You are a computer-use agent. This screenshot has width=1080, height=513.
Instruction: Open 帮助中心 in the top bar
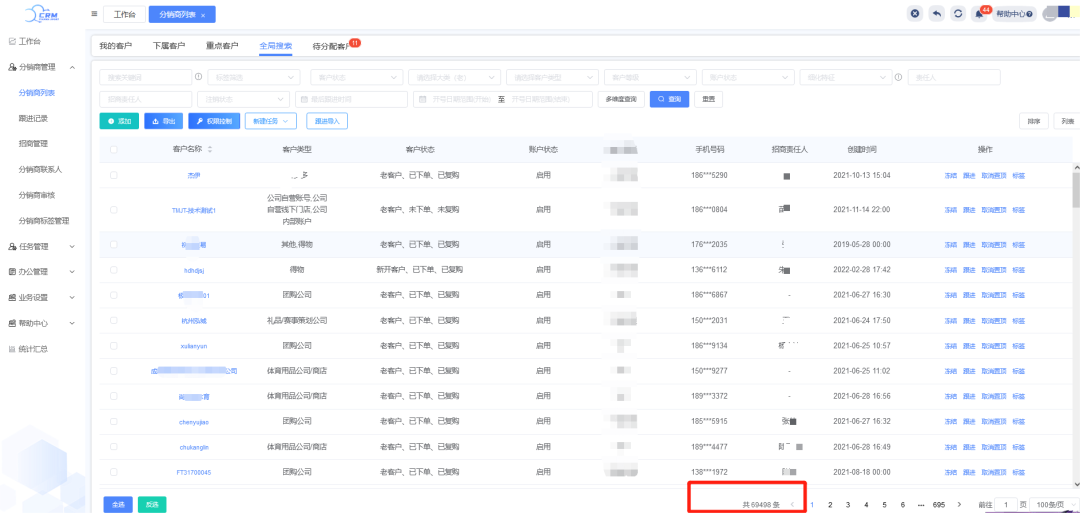[1014, 14]
